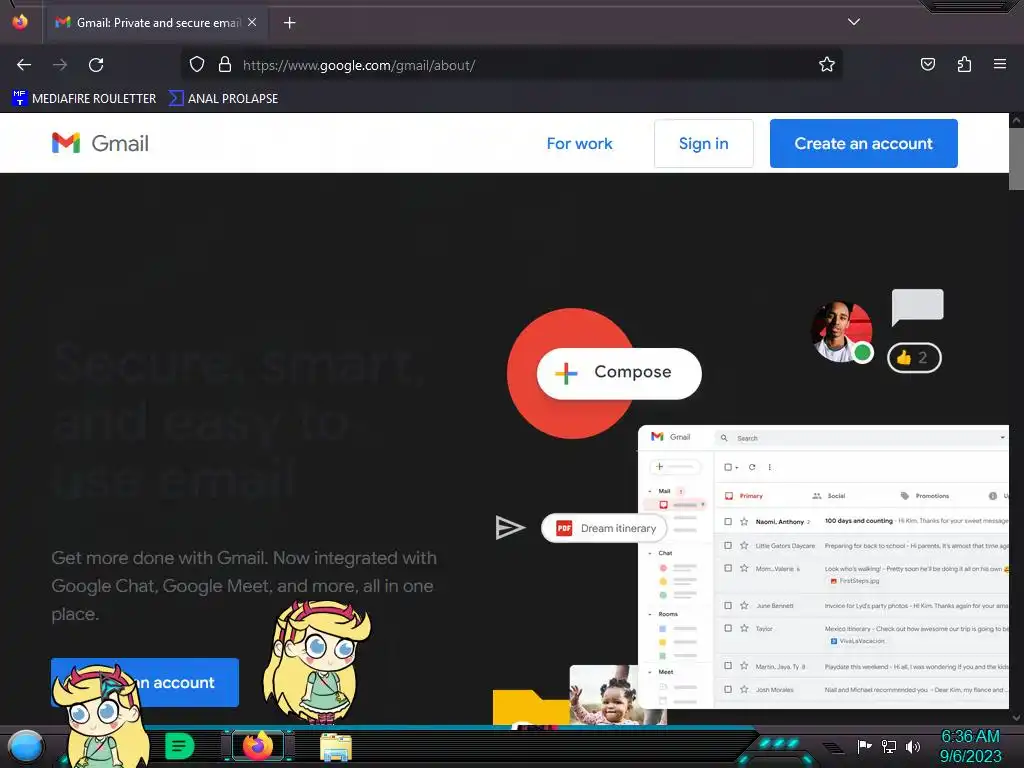
Task: Collapse the Chat section in the preview sidebar
Action: point(650,553)
